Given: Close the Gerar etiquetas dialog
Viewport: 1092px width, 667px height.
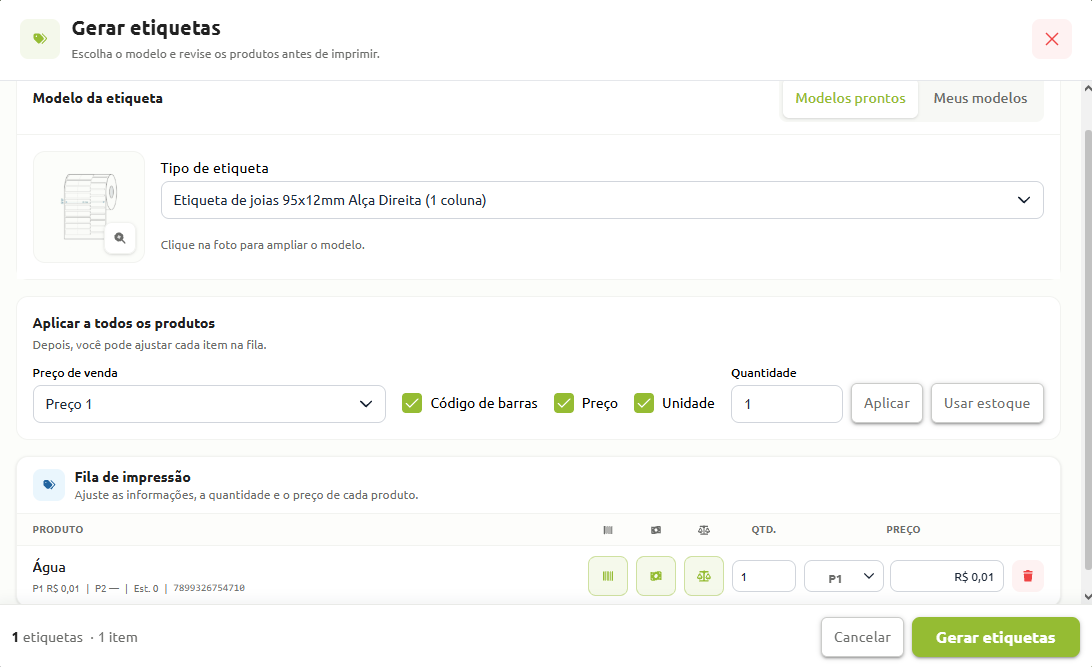Looking at the screenshot, I should [1052, 39].
